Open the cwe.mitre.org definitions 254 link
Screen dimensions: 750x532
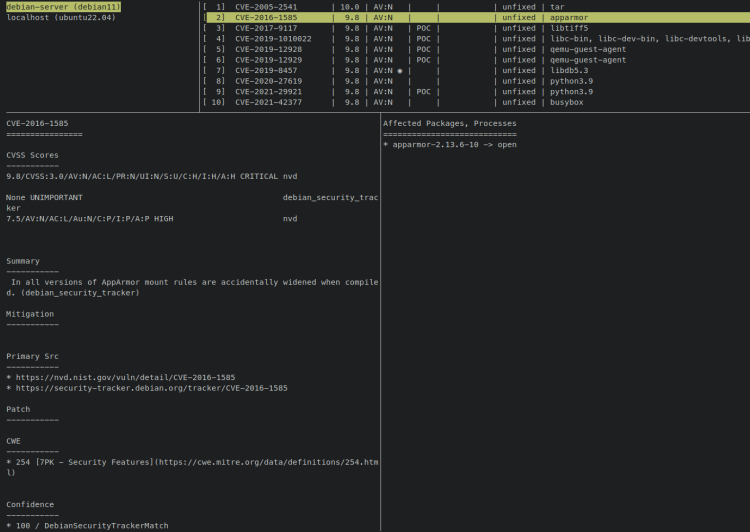click(192, 467)
